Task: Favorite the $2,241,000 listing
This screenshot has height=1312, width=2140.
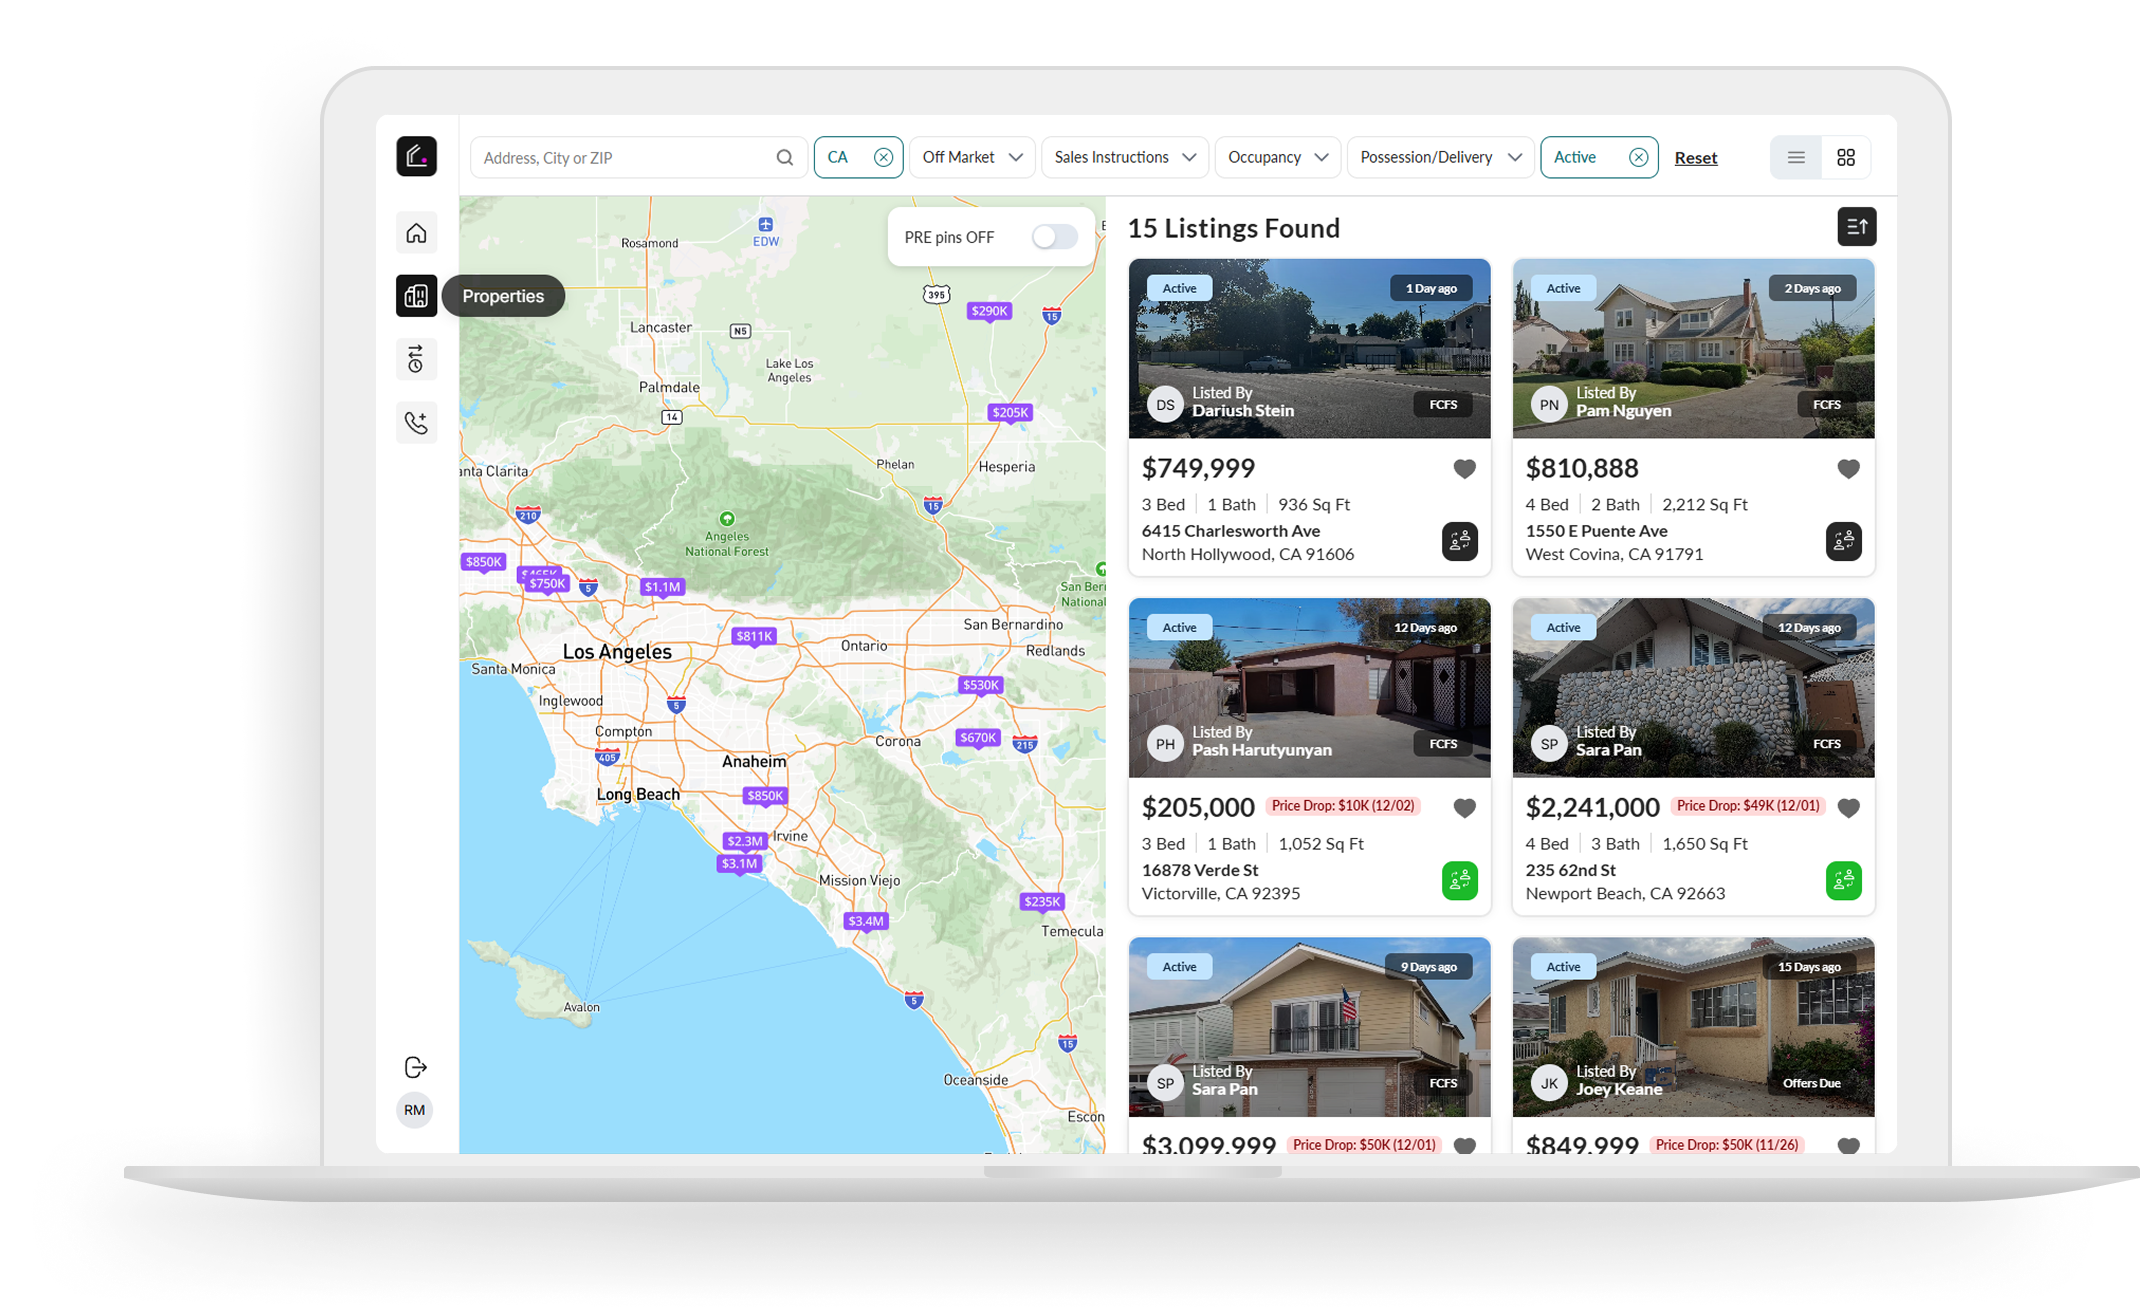Action: (1849, 808)
